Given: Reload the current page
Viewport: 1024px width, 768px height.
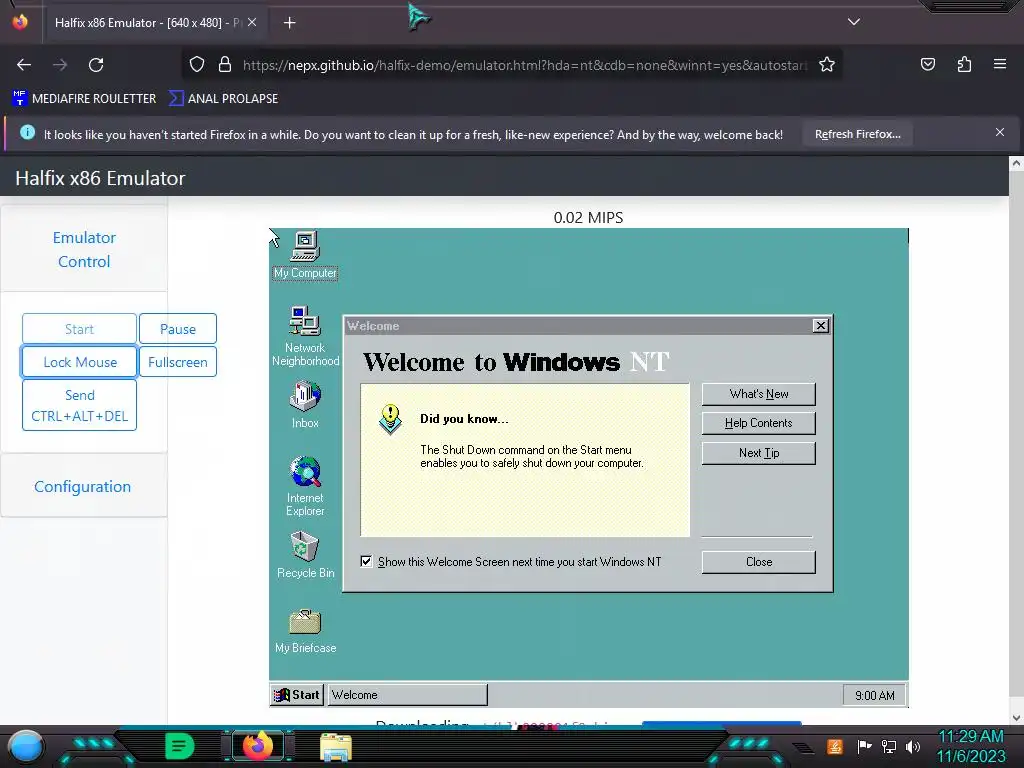Looking at the screenshot, I should coord(96,65).
